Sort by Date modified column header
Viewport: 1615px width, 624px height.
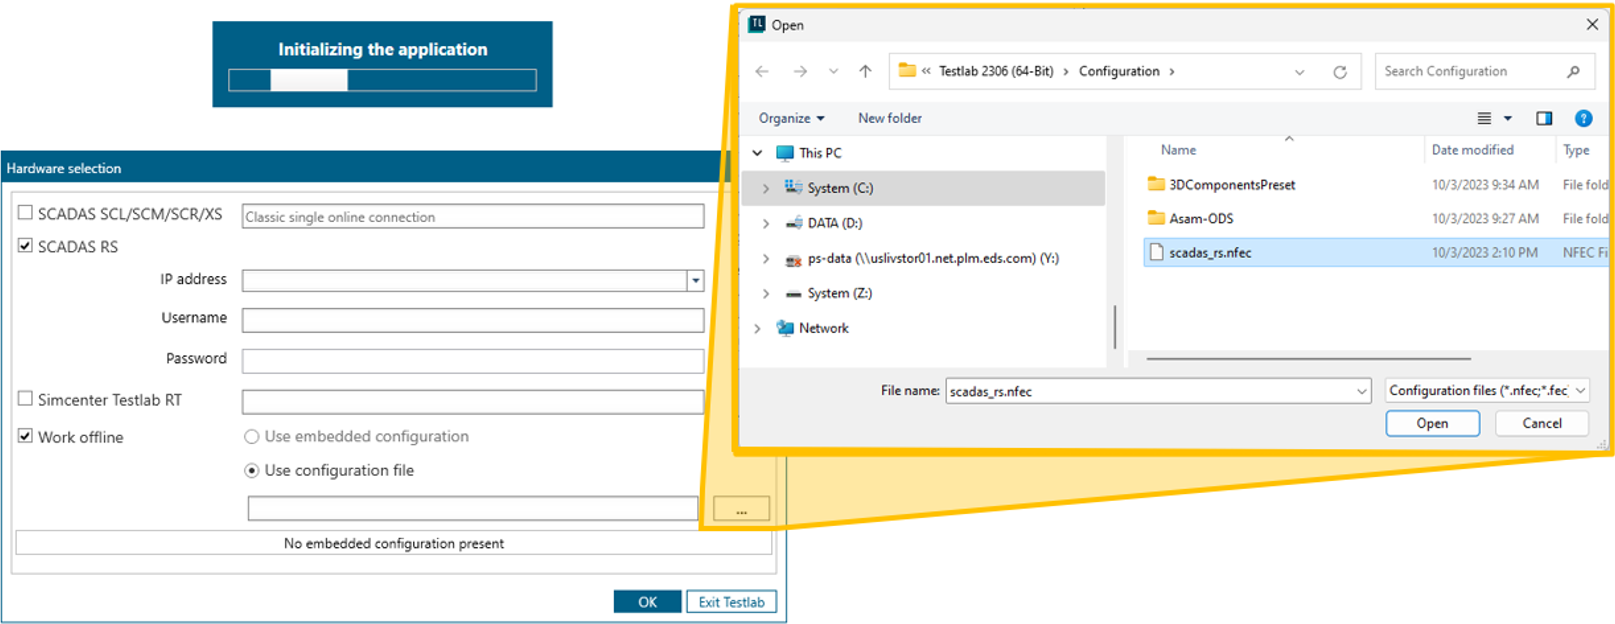click(1472, 150)
